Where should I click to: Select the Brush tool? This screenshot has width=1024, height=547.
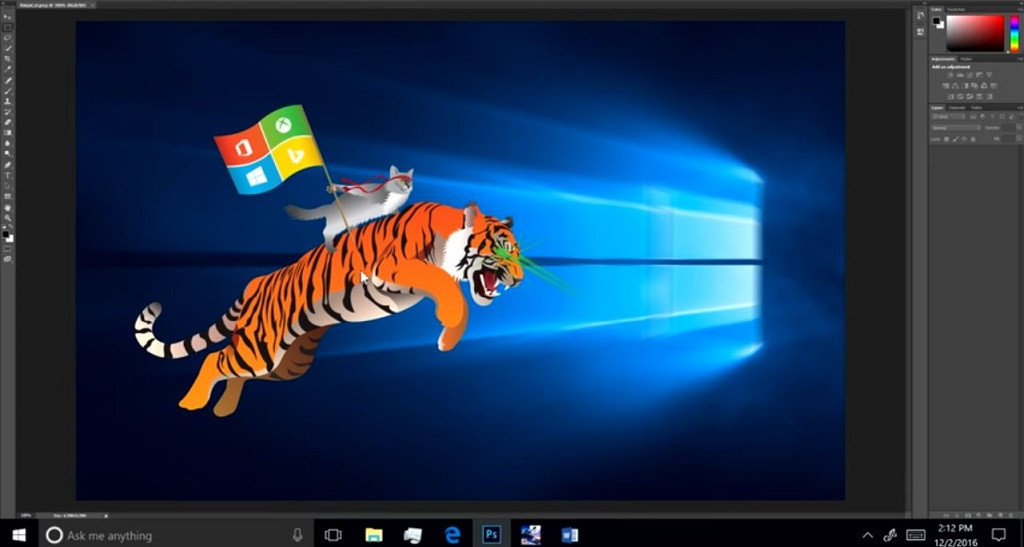coord(8,91)
